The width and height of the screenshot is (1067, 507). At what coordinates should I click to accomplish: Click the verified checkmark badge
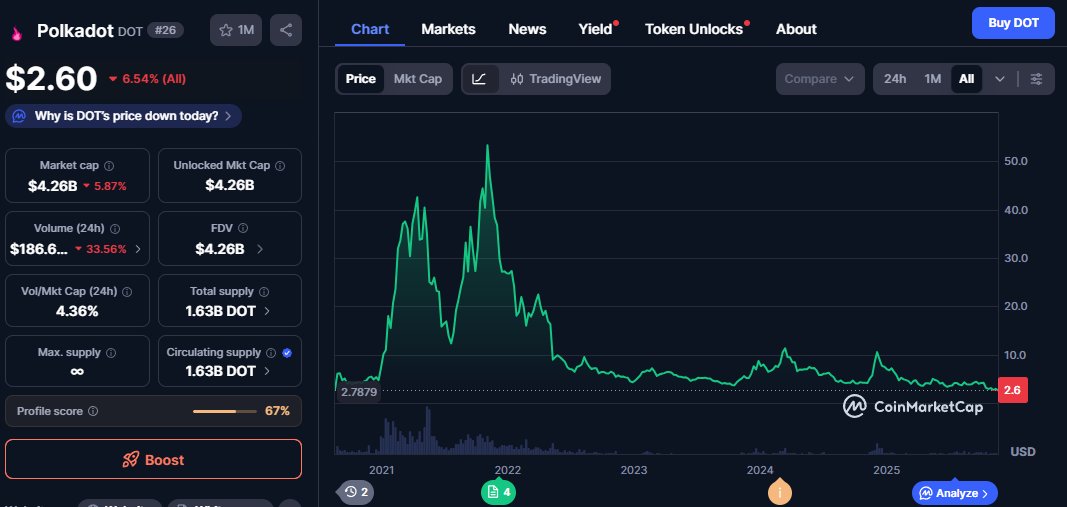286,353
